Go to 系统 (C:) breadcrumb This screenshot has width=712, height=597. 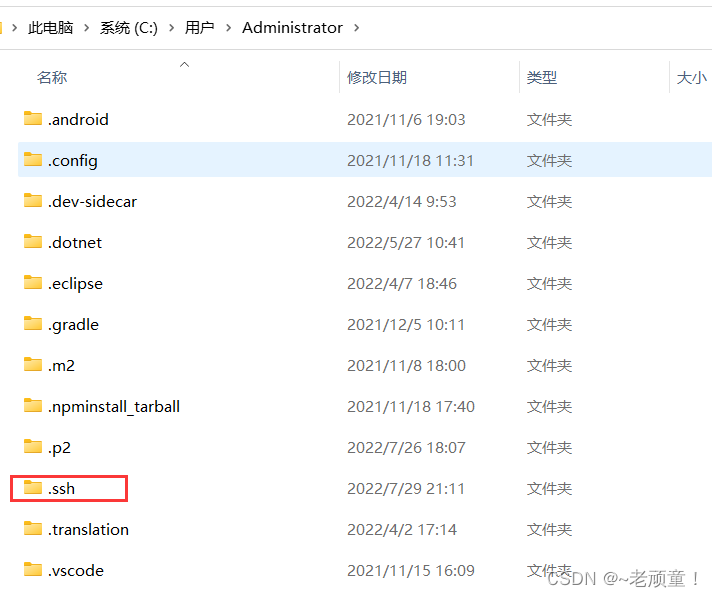tap(129, 28)
